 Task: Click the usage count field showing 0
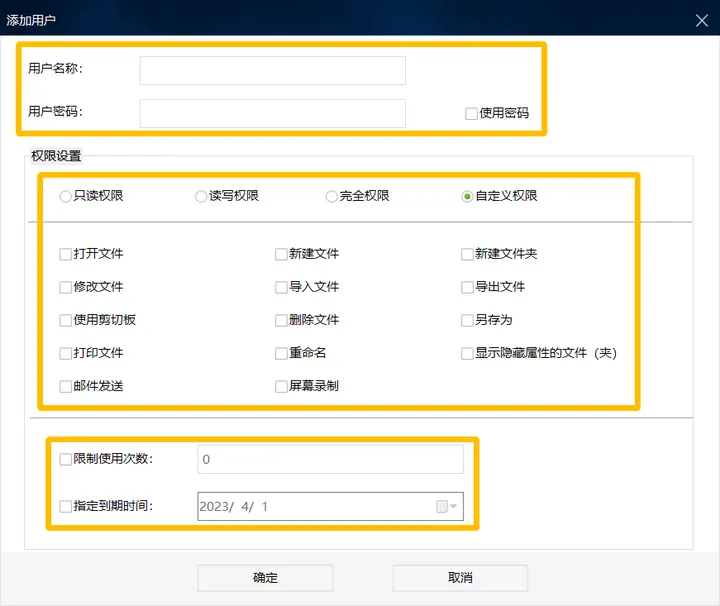coord(331,459)
